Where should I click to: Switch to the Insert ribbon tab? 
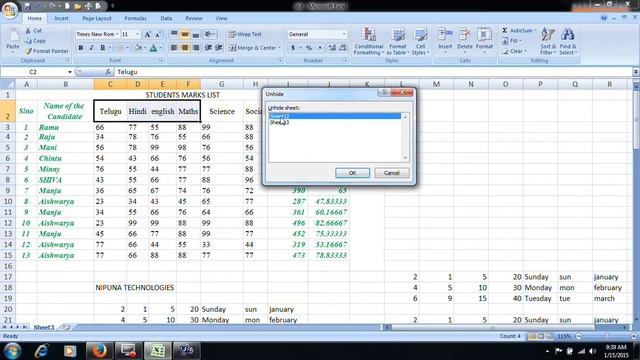(x=61, y=18)
